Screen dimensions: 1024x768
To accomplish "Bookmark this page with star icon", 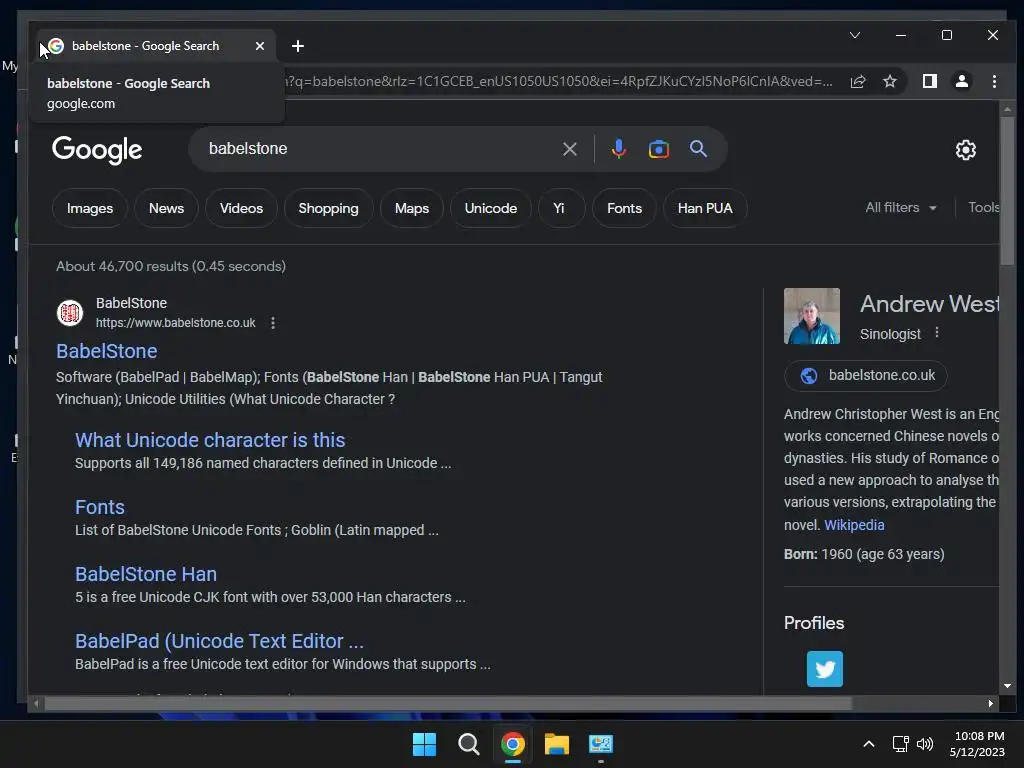I will pyautogui.click(x=889, y=81).
